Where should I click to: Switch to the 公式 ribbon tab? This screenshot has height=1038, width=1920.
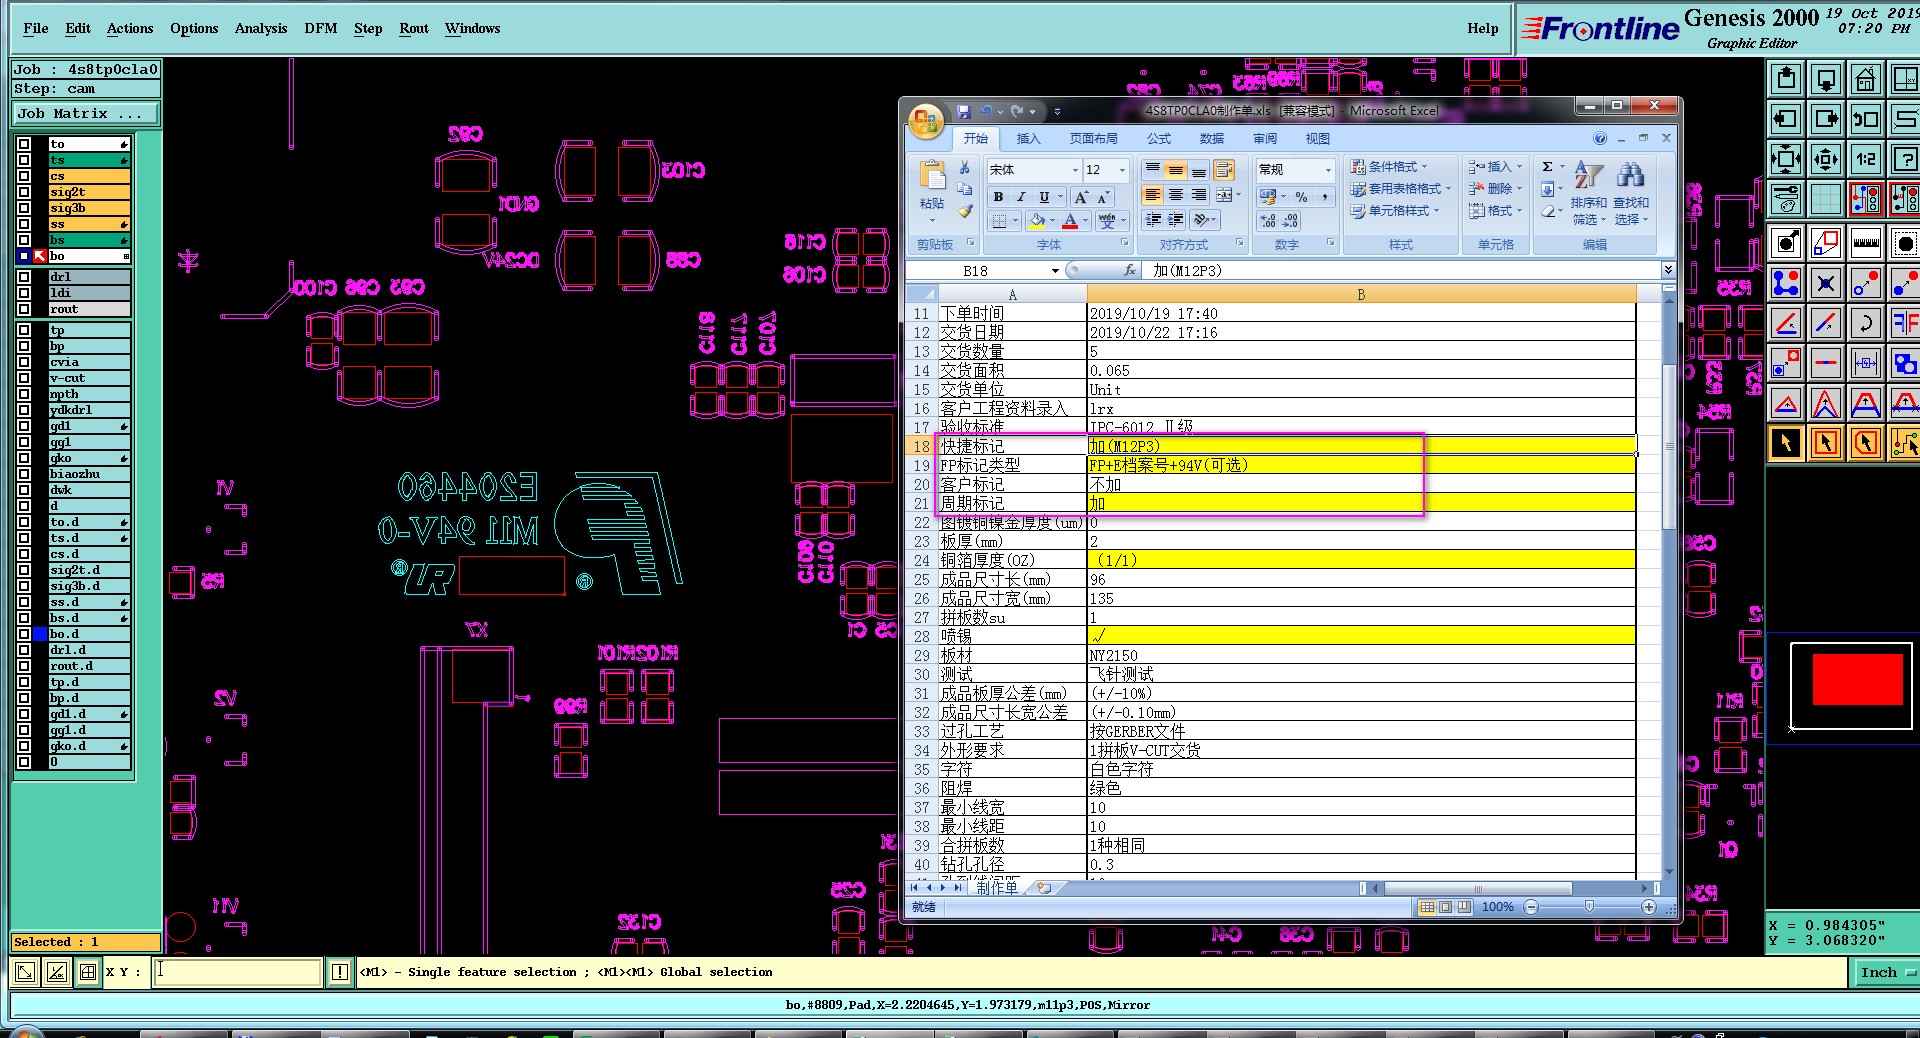(x=1158, y=139)
